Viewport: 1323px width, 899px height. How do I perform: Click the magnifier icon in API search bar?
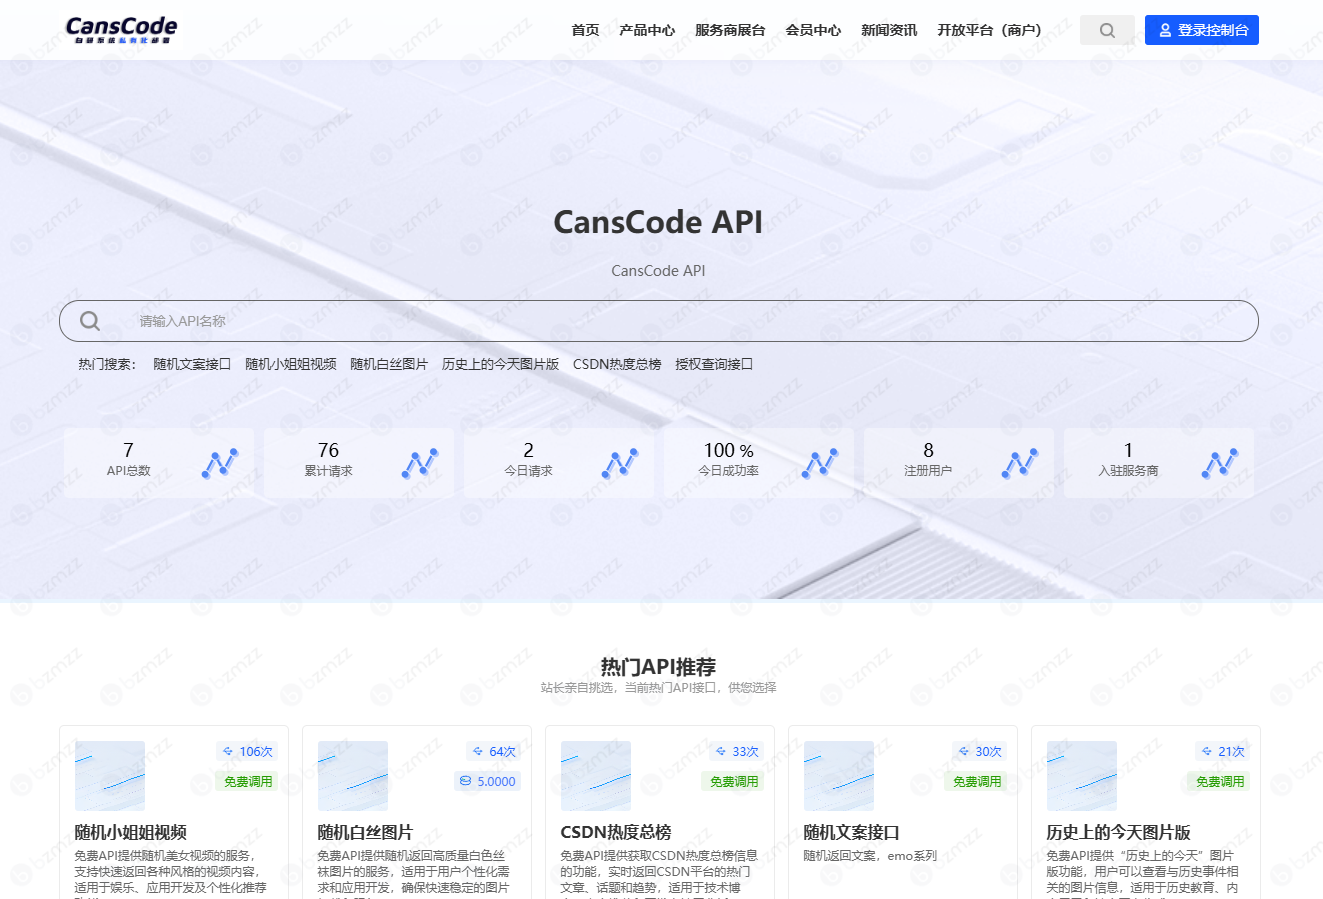tap(90, 321)
